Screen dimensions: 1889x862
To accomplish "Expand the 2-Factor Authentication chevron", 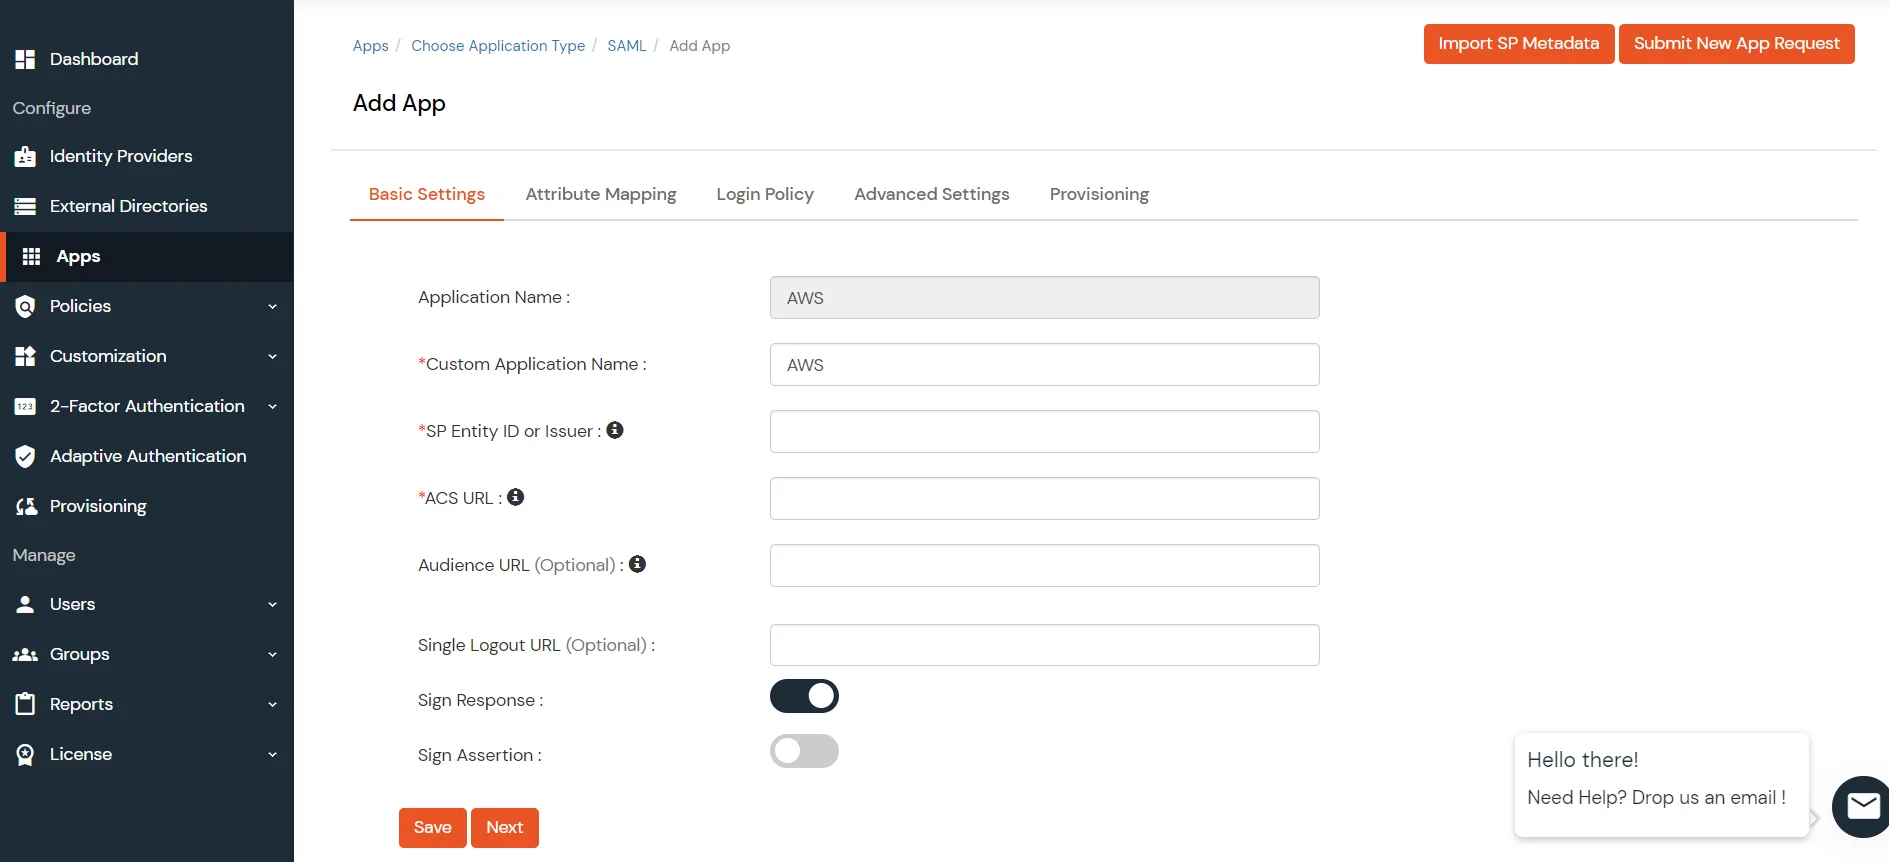I will tap(272, 407).
